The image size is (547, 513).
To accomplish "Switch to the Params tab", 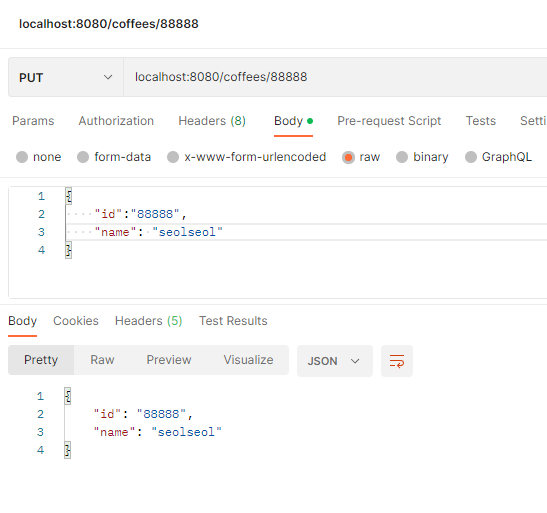I will [33, 121].
